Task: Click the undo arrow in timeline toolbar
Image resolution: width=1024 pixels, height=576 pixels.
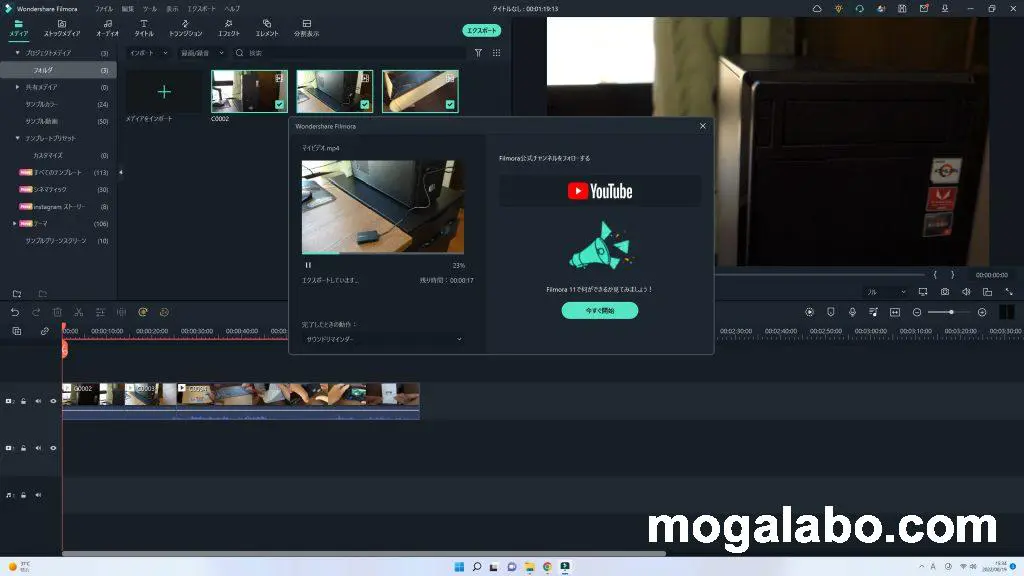Action: [x=14, y=312]
